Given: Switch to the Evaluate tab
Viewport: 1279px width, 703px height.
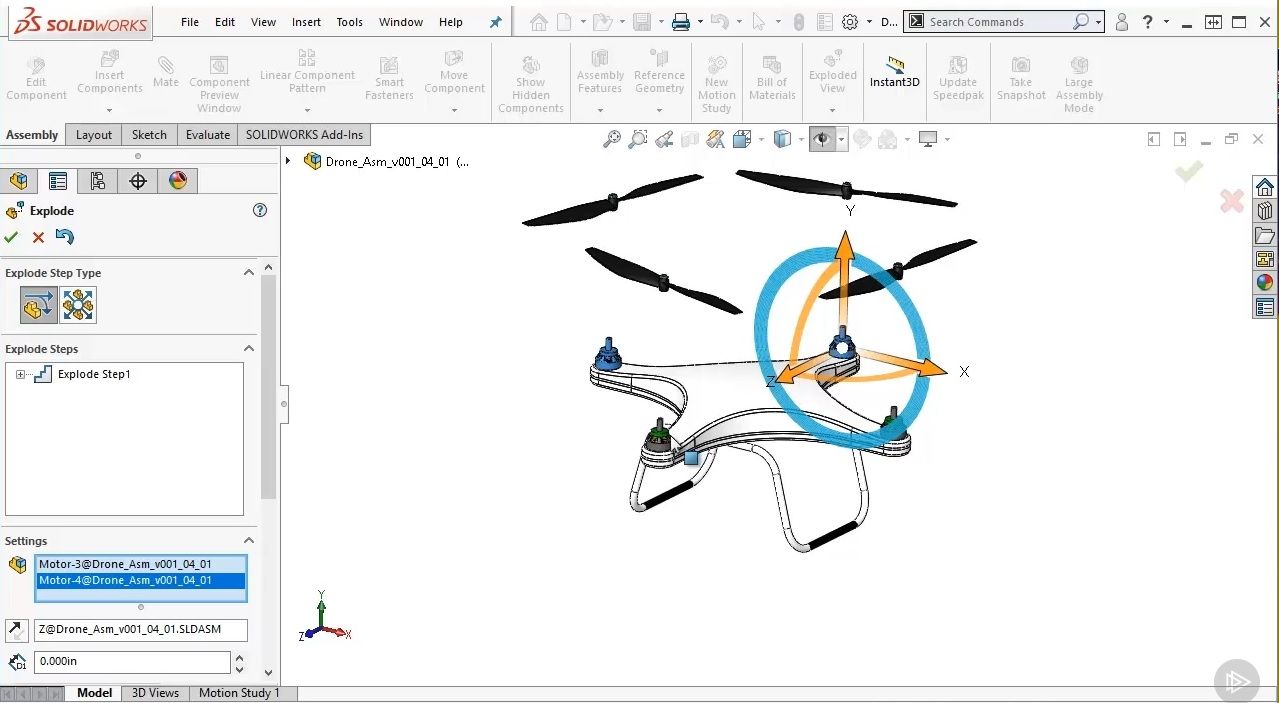Looking at the screenshot, I should click(x=208, y=135).
